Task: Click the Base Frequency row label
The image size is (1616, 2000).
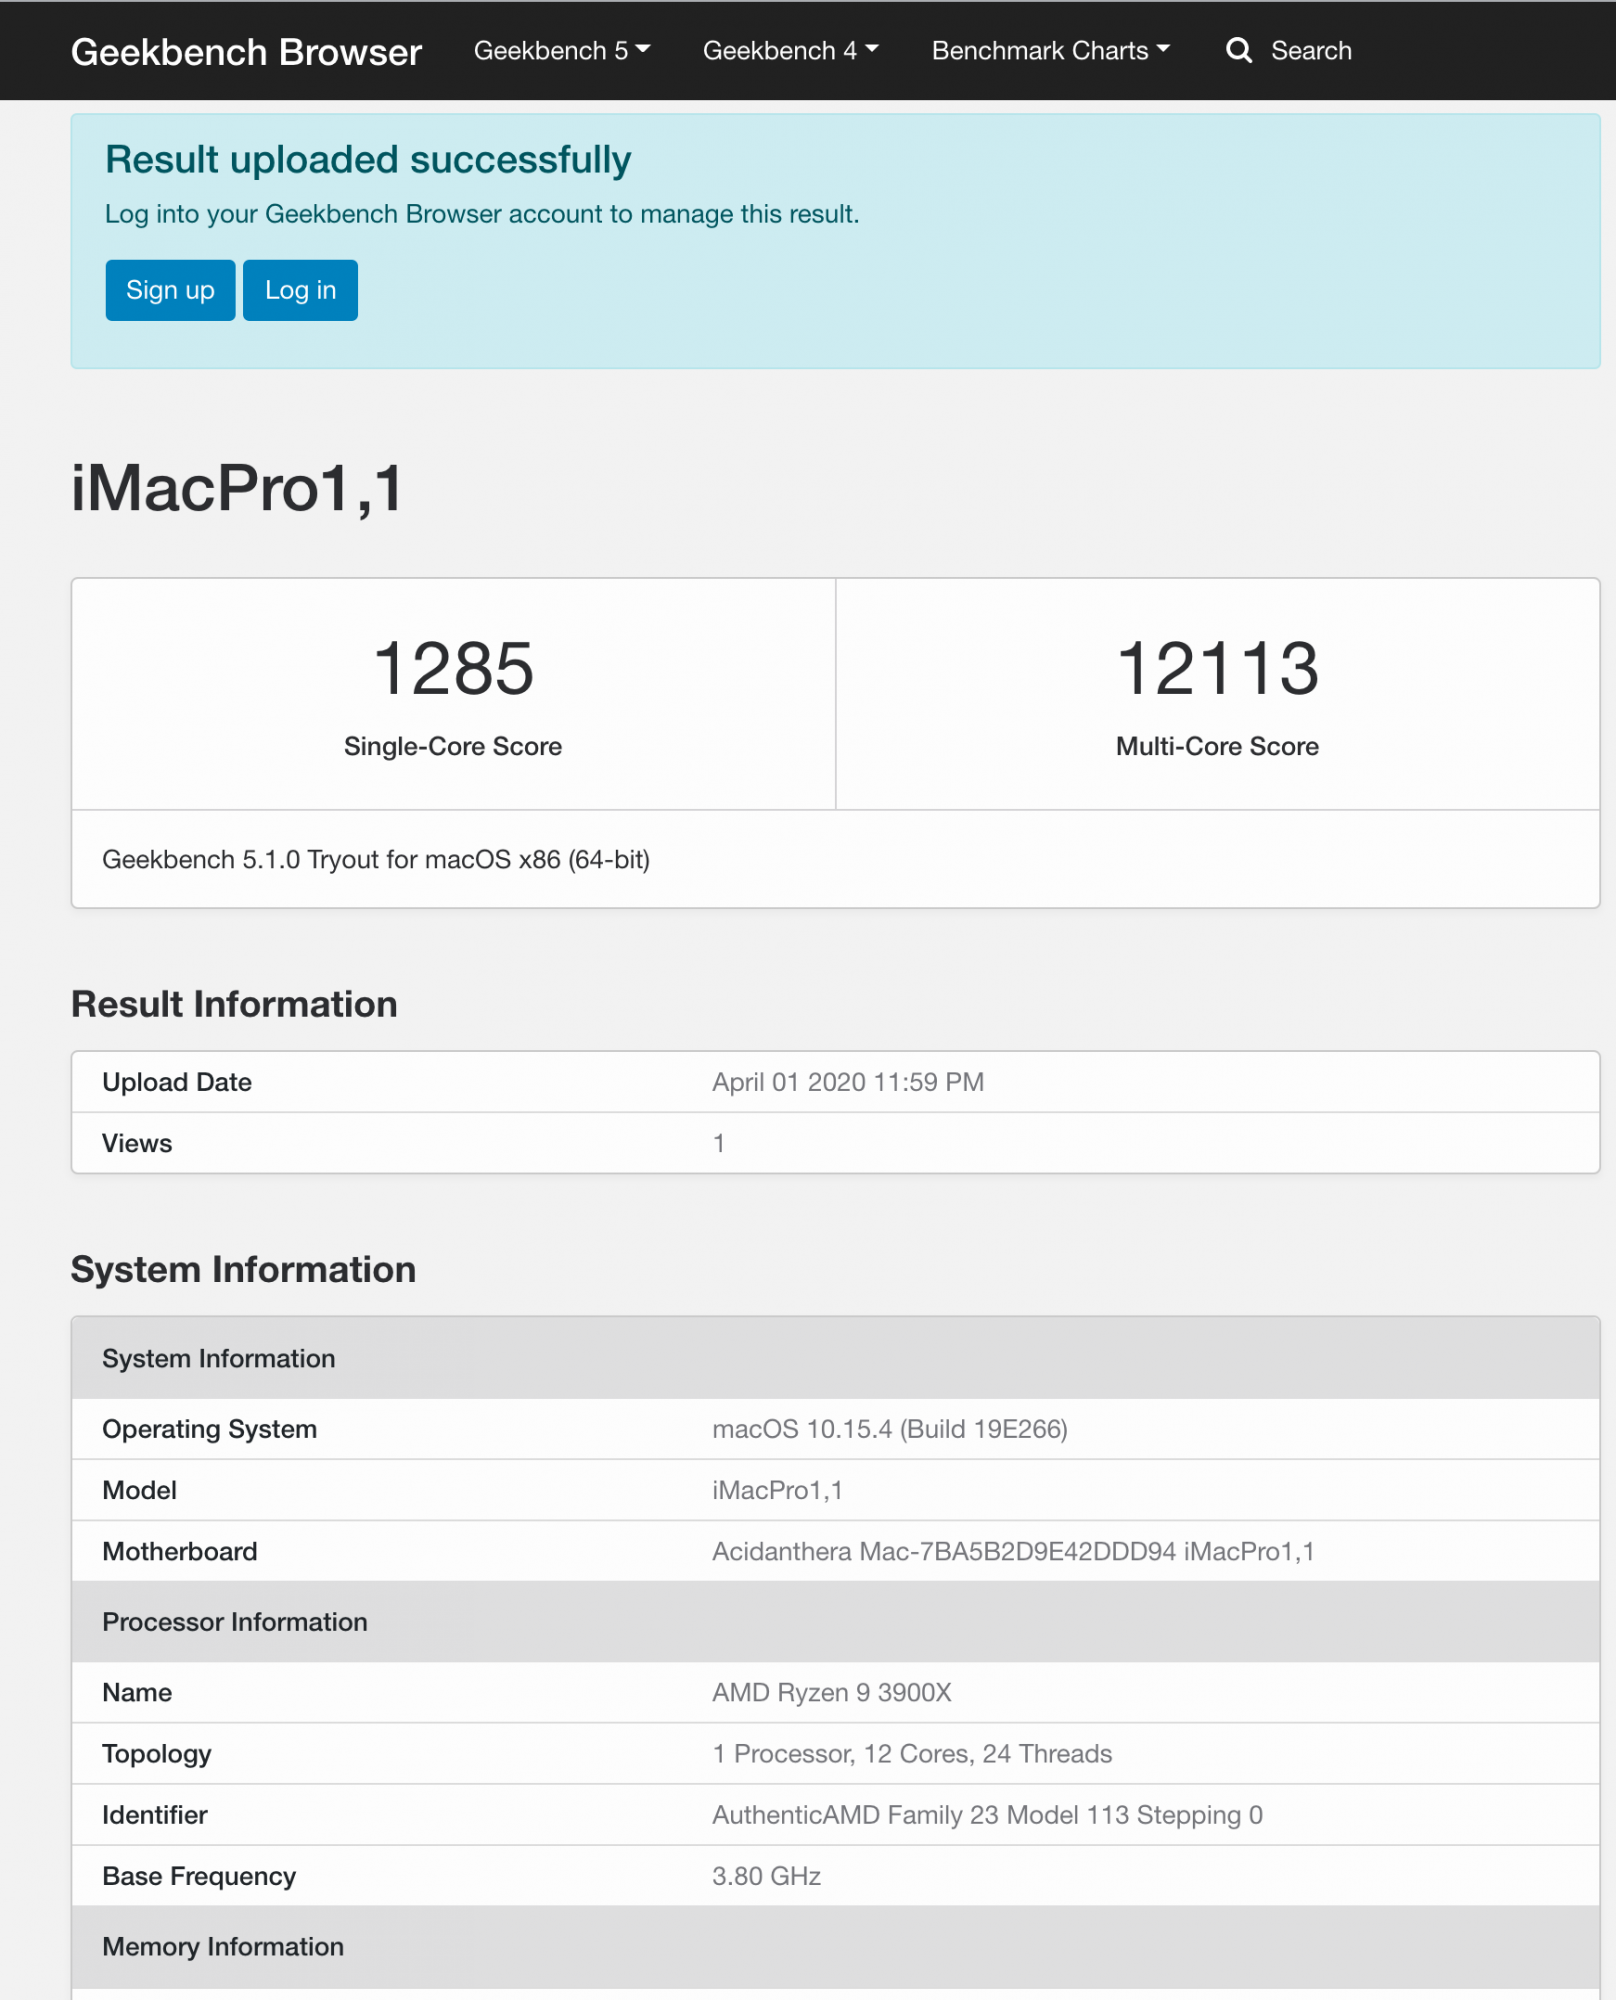Action: click(x=199, y=1876)
